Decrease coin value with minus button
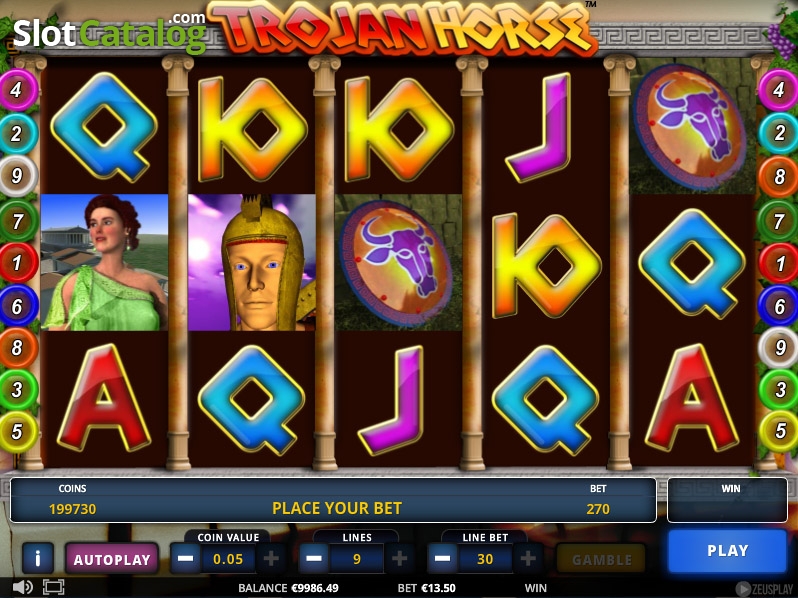 [x=185, y=559]
